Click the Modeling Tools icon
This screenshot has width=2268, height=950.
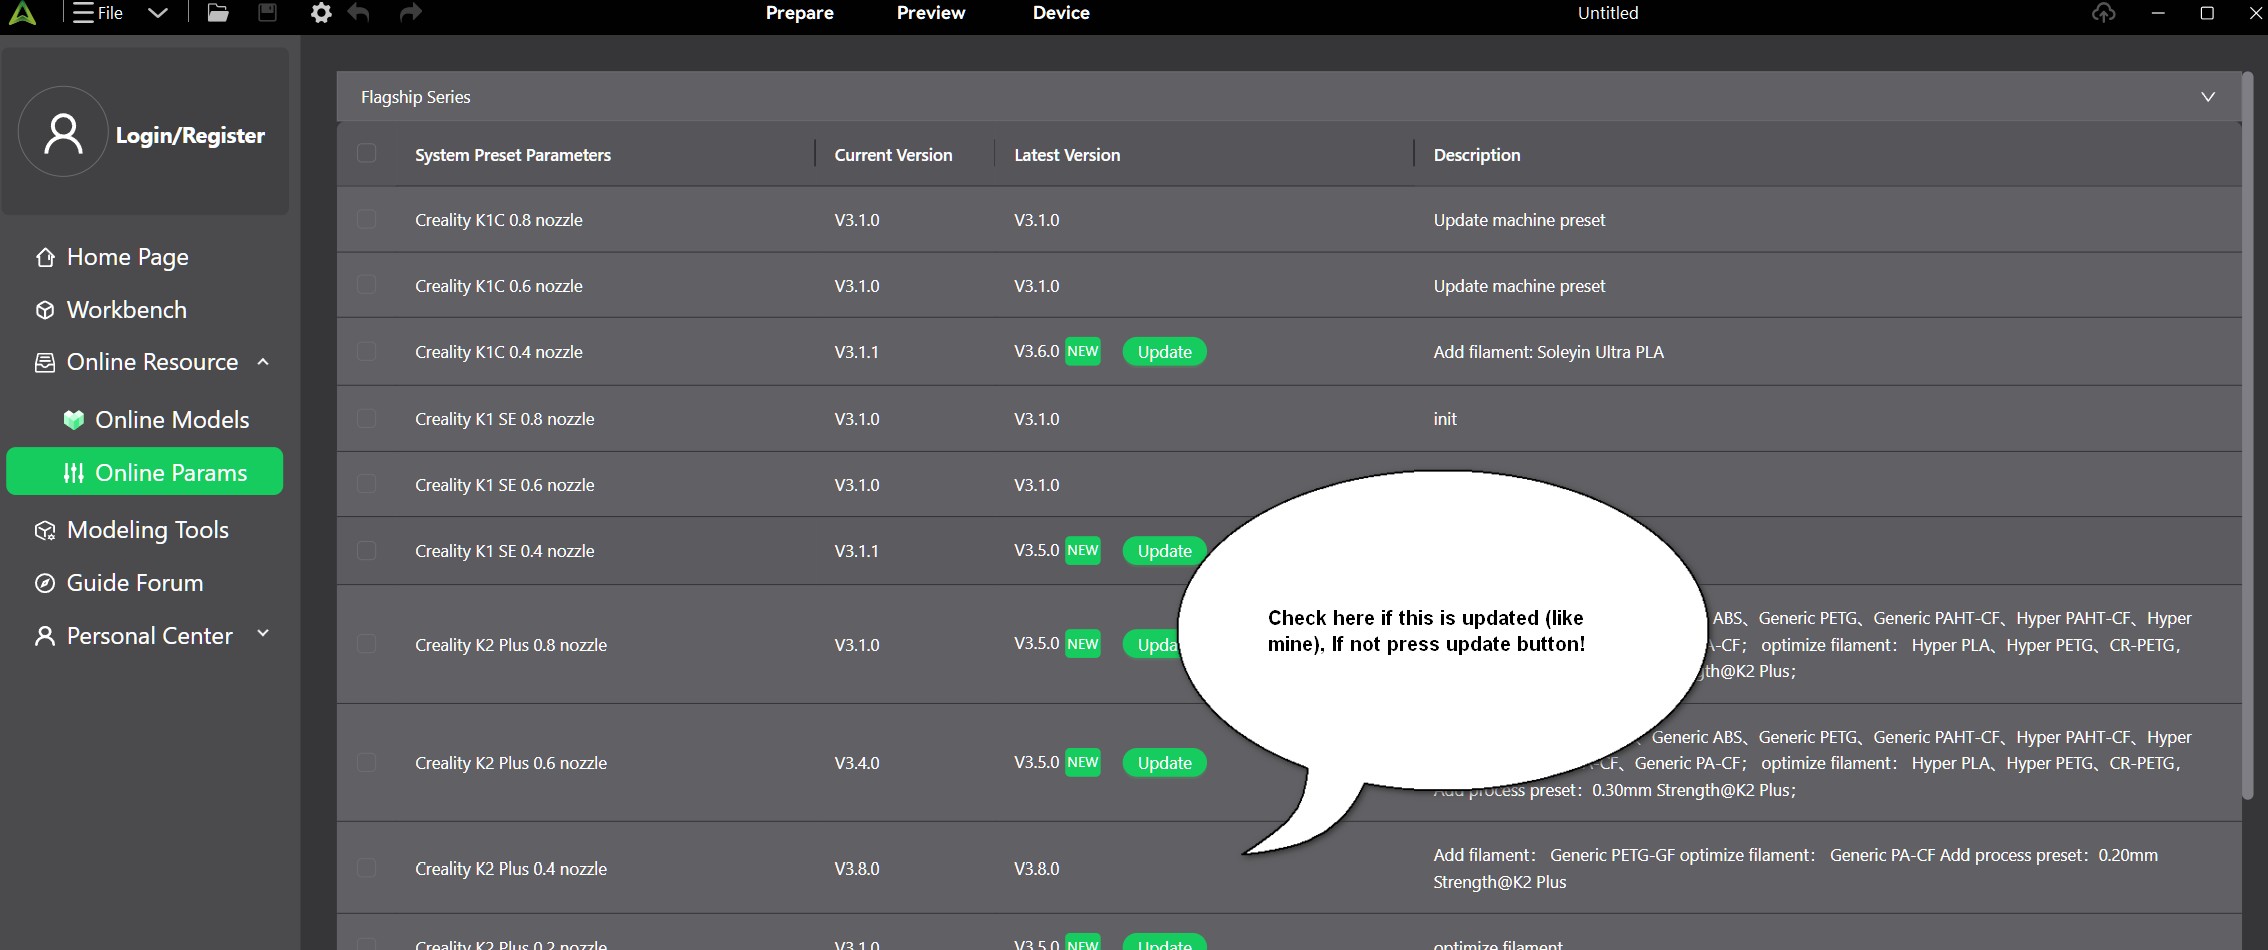(x=45, y=530)
